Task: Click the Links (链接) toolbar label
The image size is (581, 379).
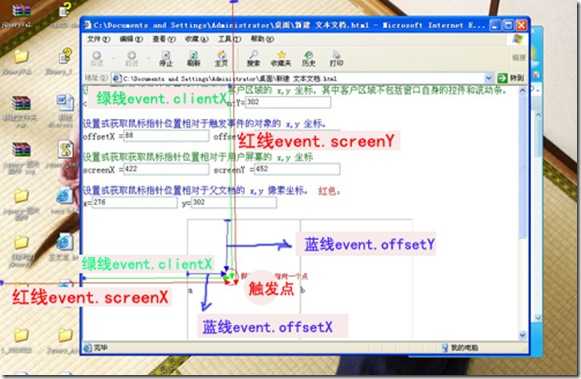Action: (519, 57)
